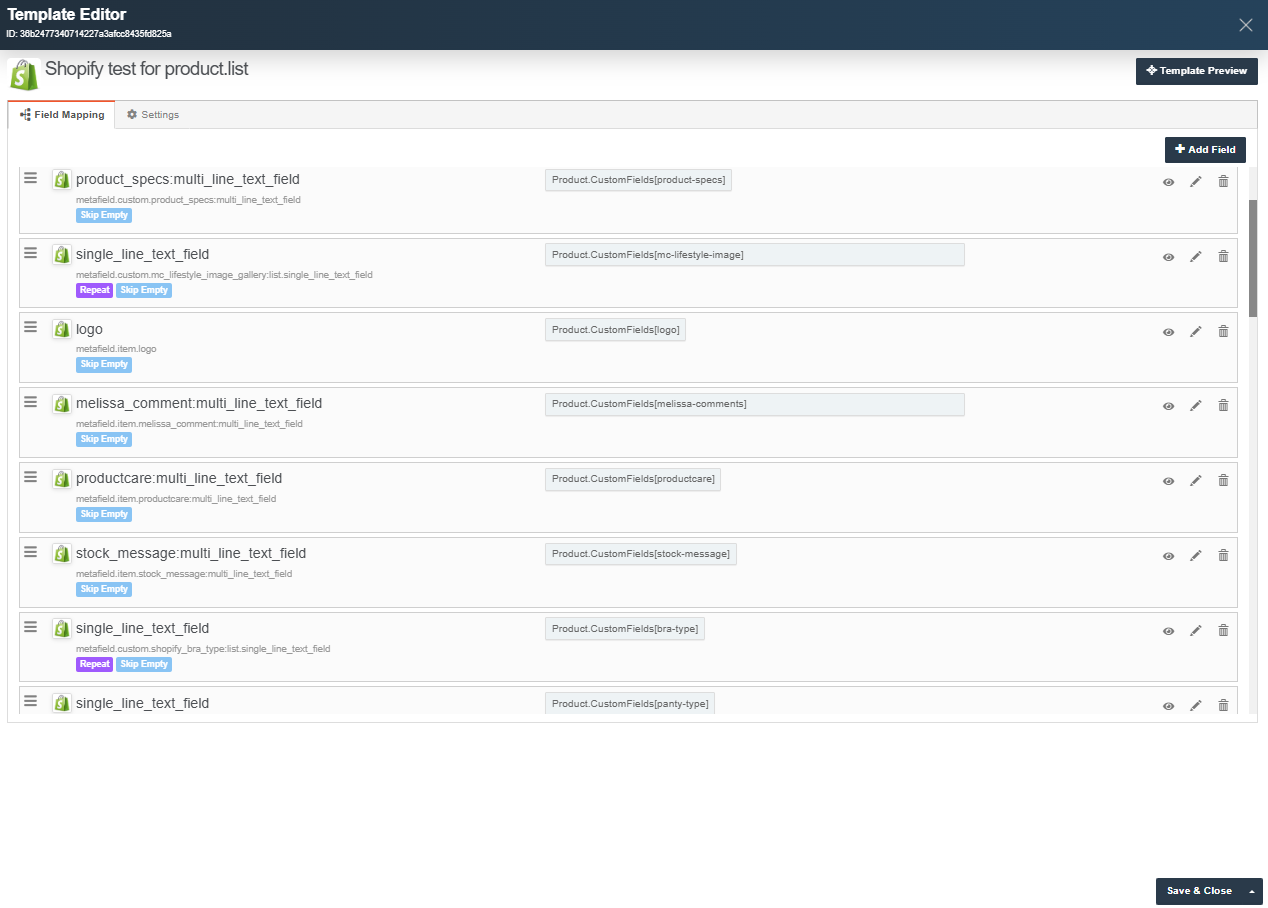Expand the Save & Close dropdown arrow
The width and height of the screenshot is (1268, 908).
coord(1251,891)
